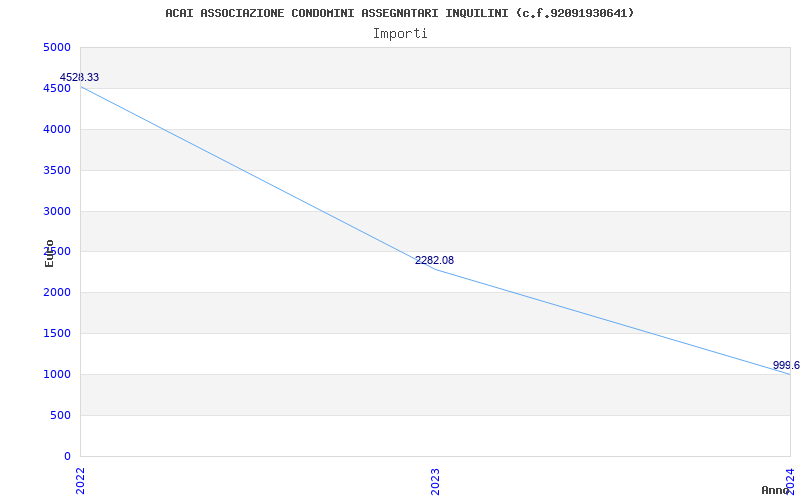This screenshot has width=800, height=500.
Task: Click the y-axis value 1000
Action: (57, 374)
